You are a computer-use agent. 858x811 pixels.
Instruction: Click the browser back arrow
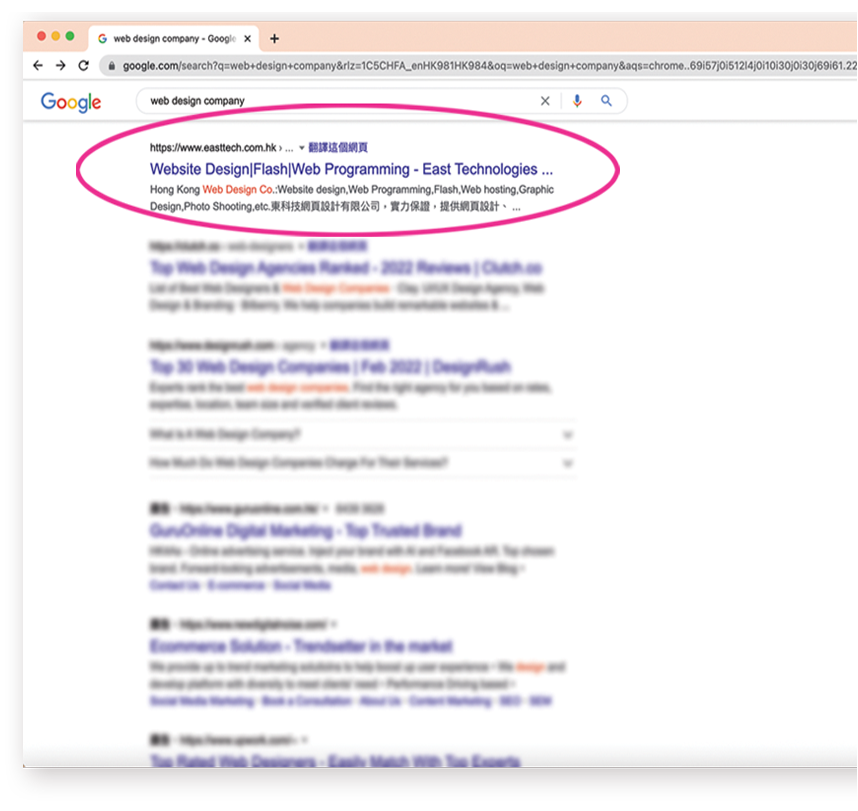(x=38, y=66)
